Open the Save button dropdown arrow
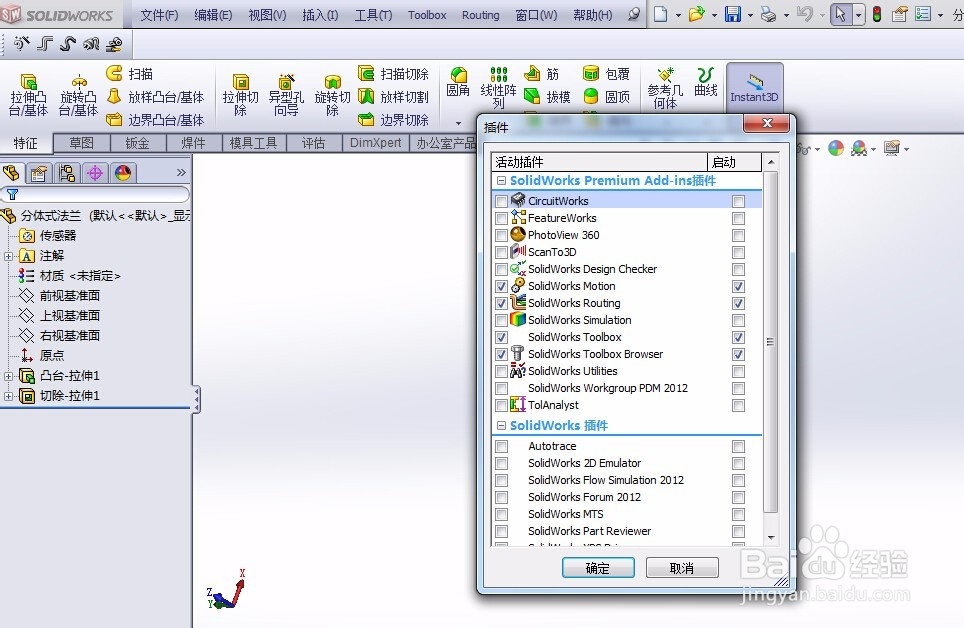 coord(750,15)
